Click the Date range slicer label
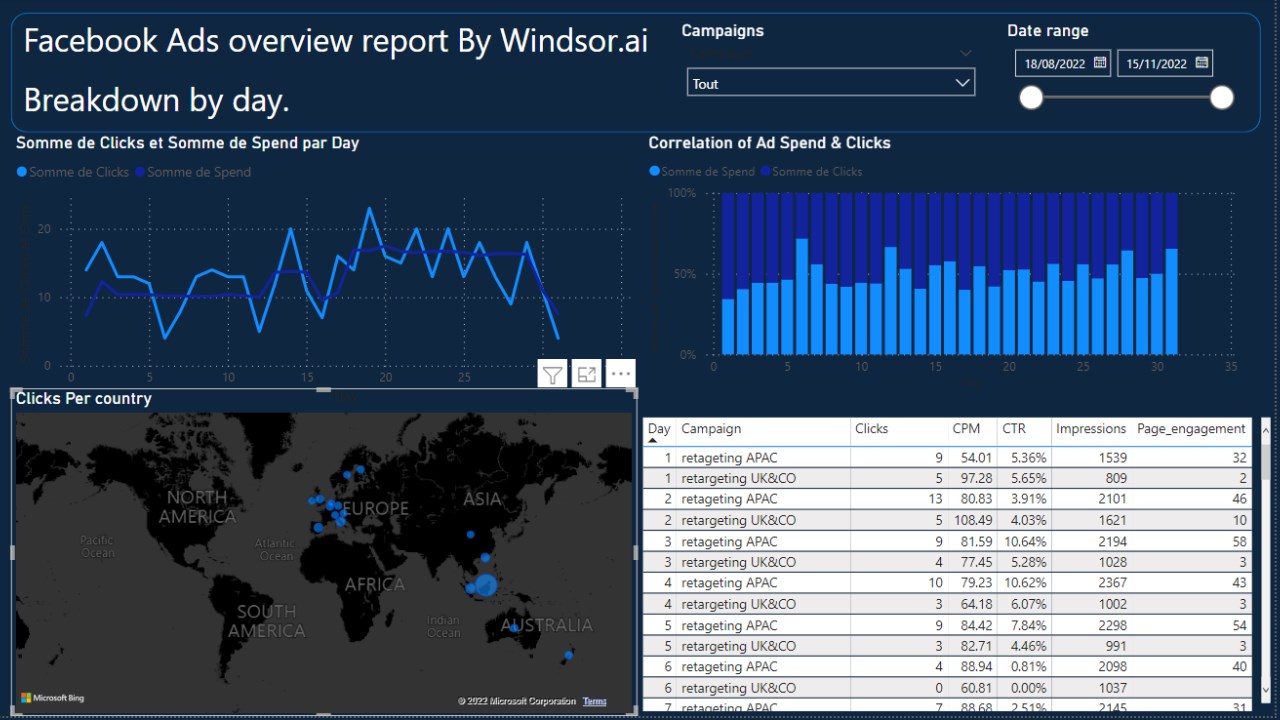Screen dimensions: 1280x720 tap(1048, 31)
